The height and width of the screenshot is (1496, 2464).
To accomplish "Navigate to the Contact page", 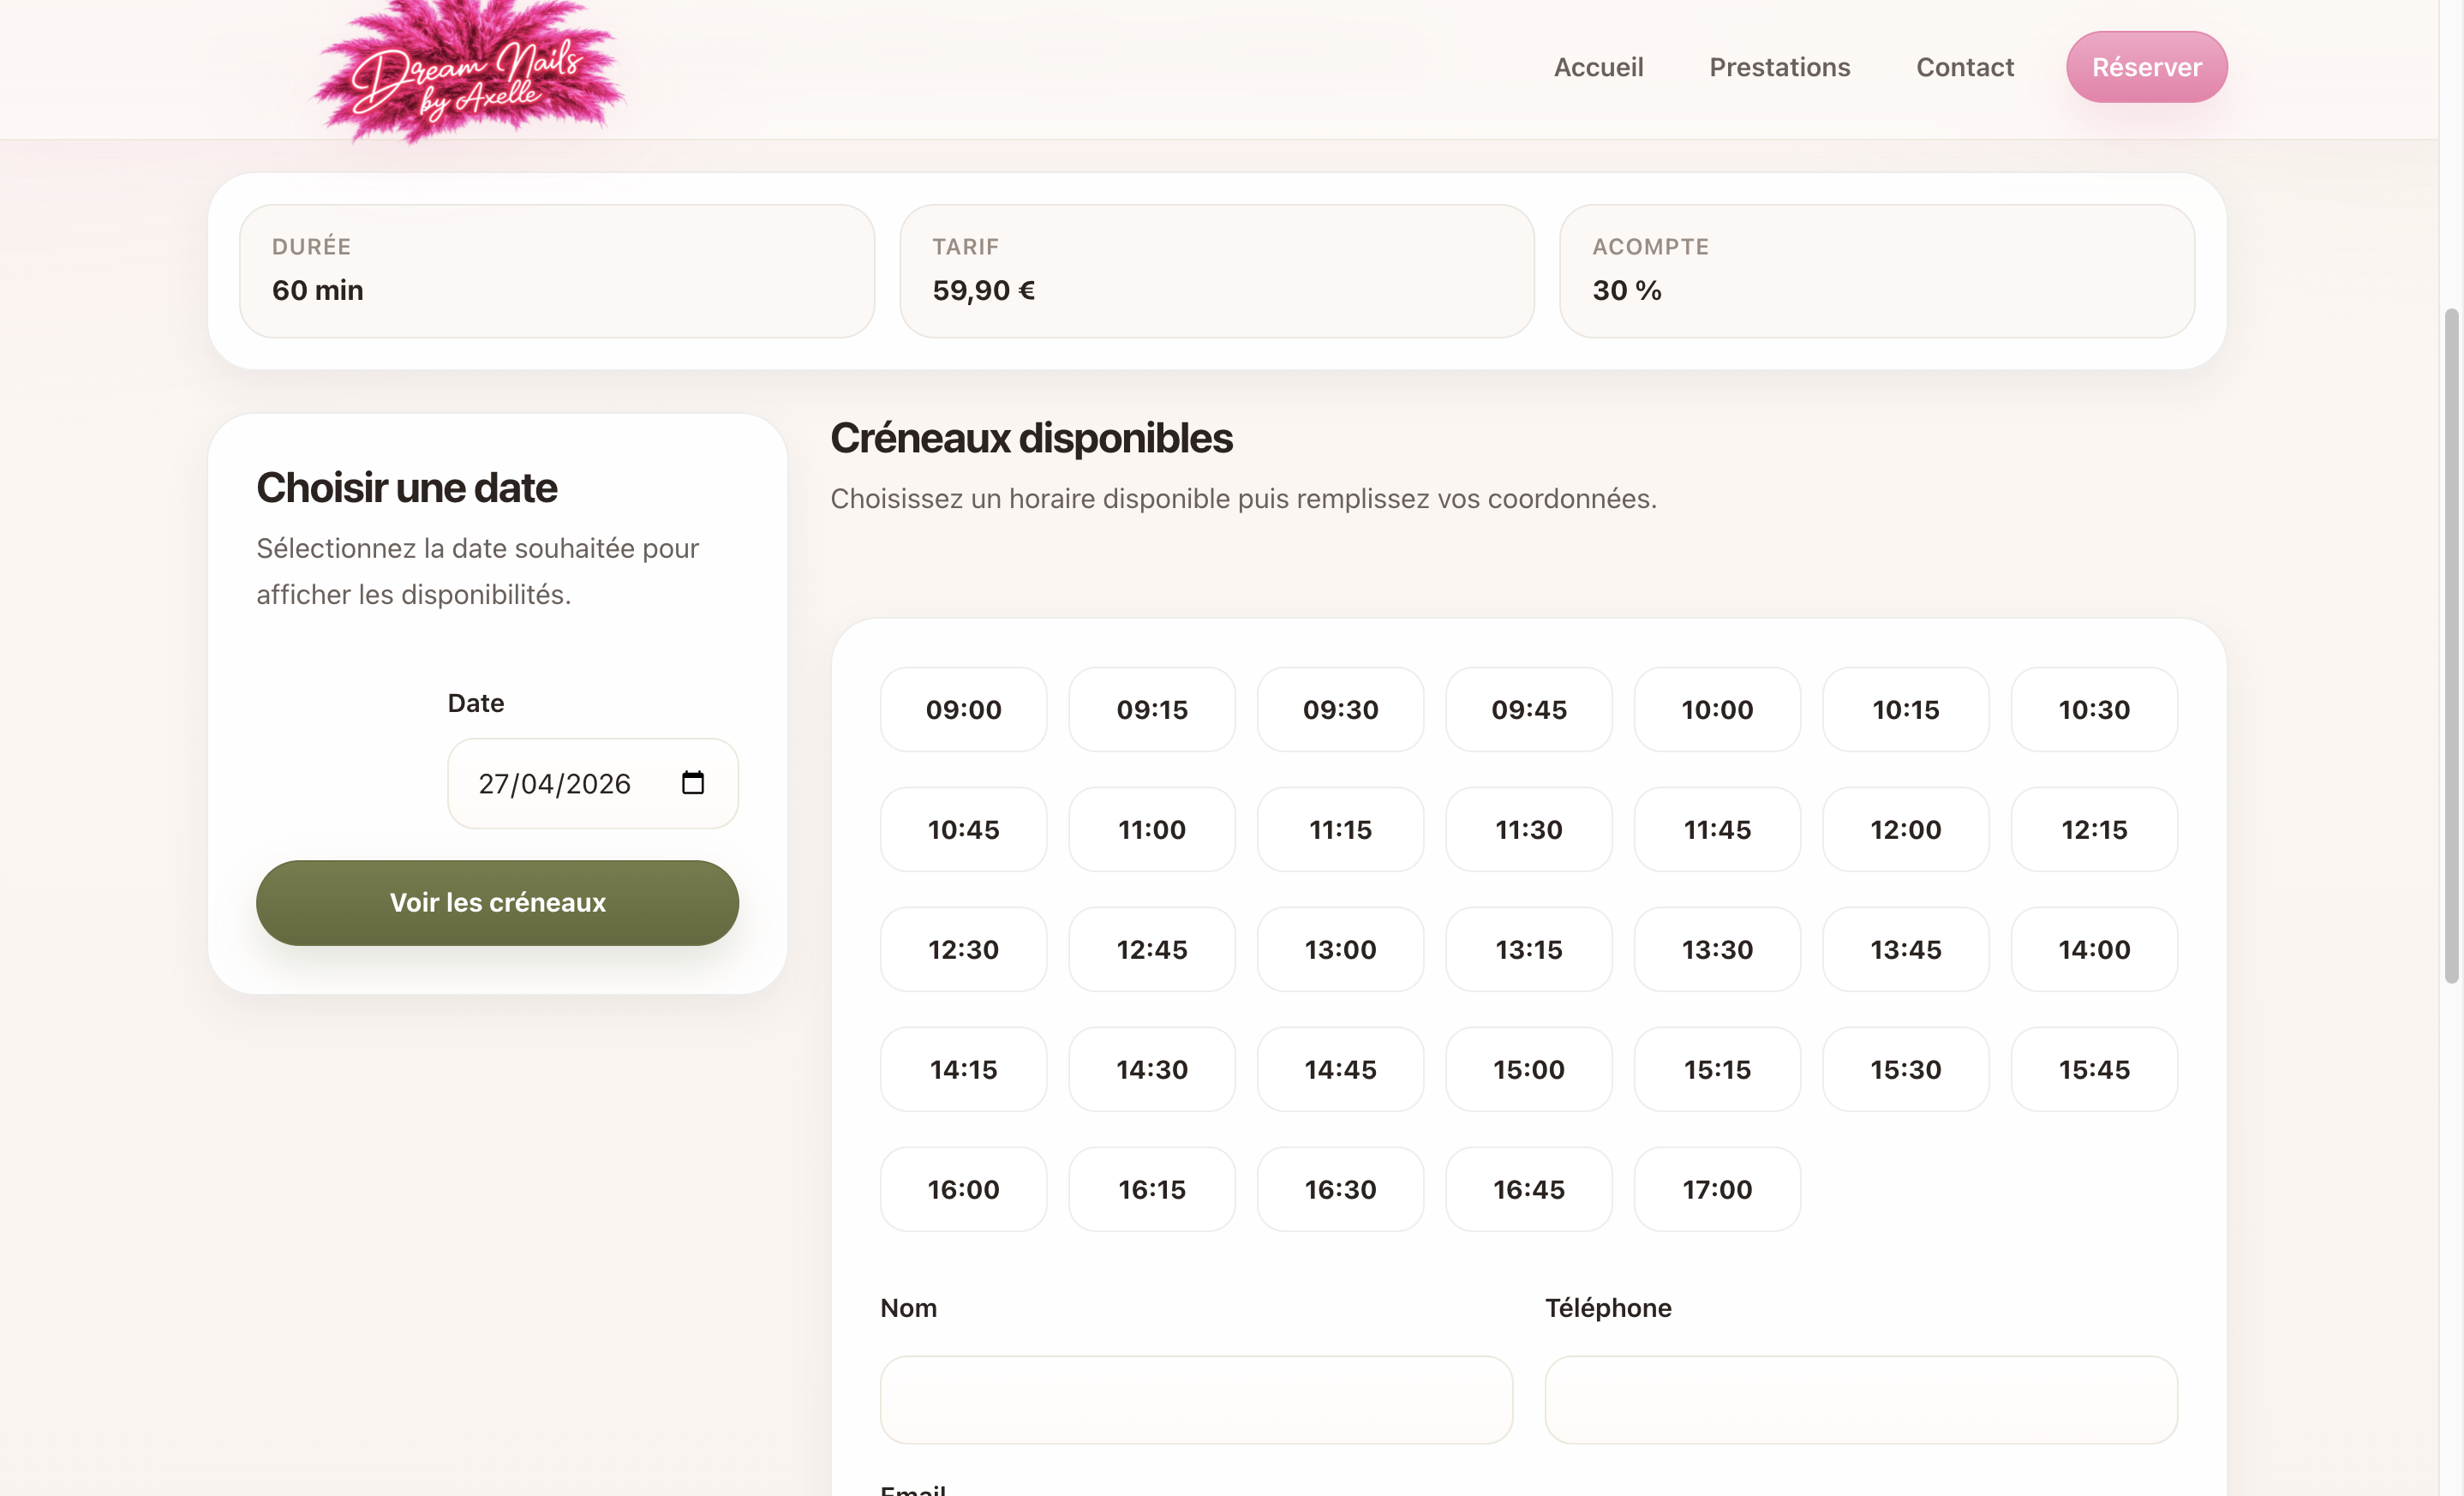I will 1964,67.
